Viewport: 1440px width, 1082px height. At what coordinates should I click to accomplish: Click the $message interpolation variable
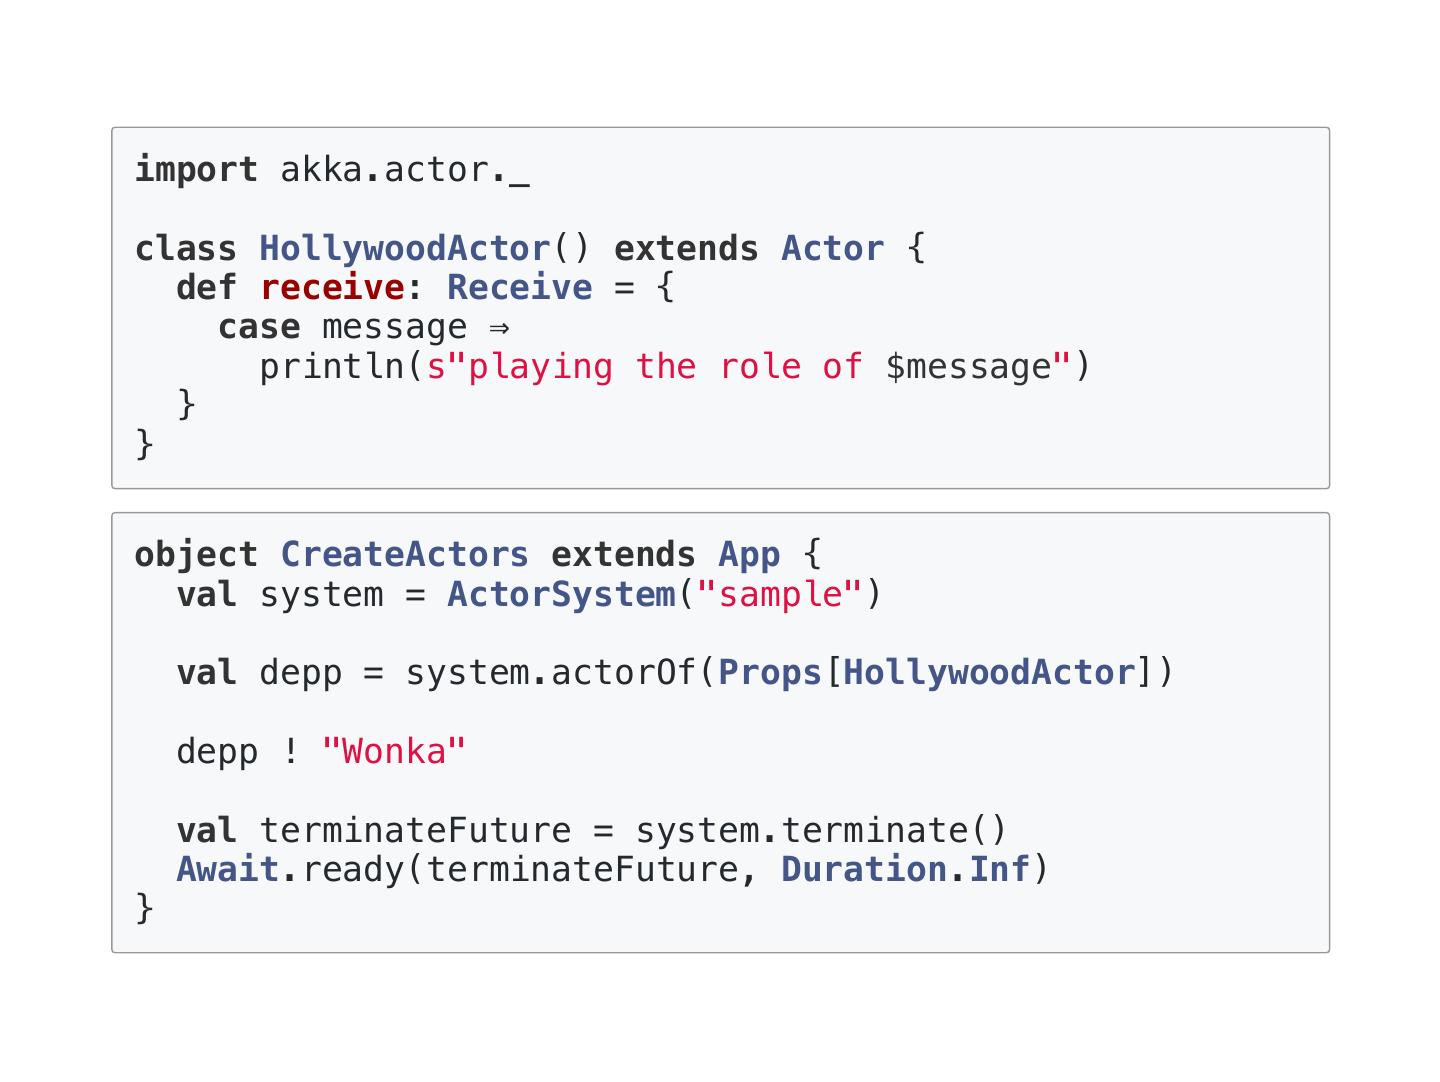[968, 367]
